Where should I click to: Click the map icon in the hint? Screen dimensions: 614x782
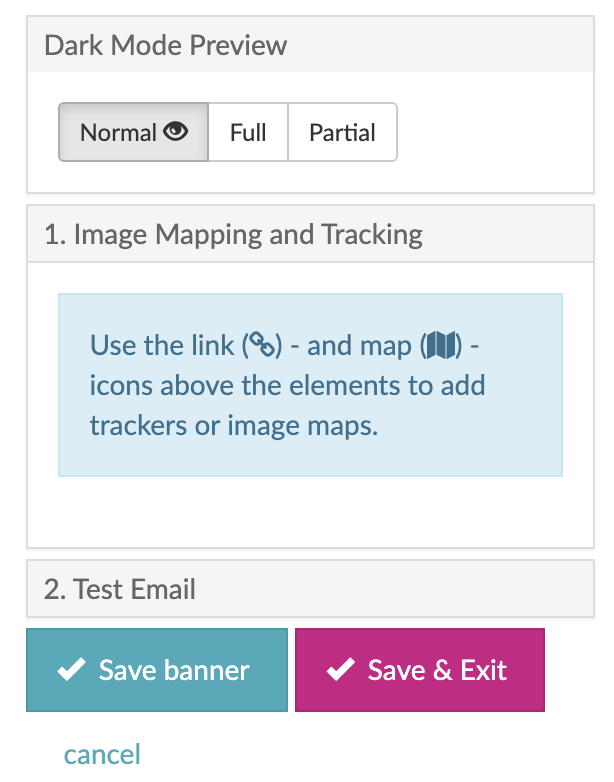point(440,346)
